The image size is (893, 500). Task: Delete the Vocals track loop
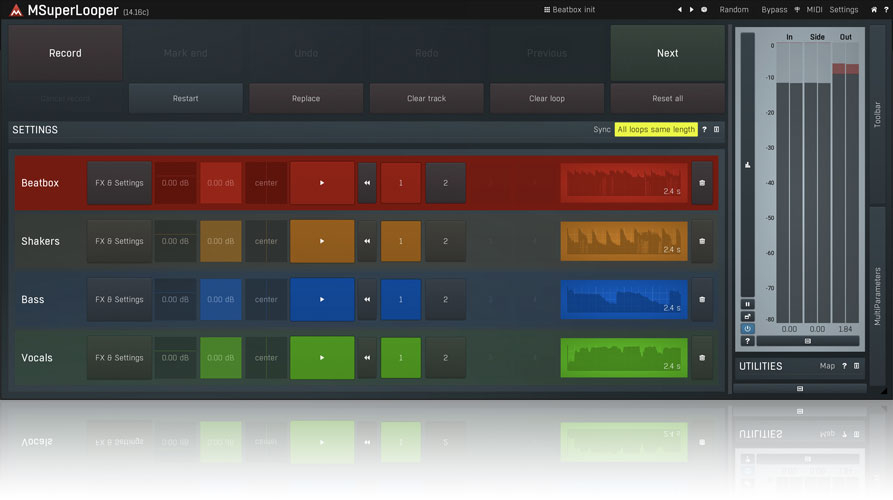click(701, 358)
